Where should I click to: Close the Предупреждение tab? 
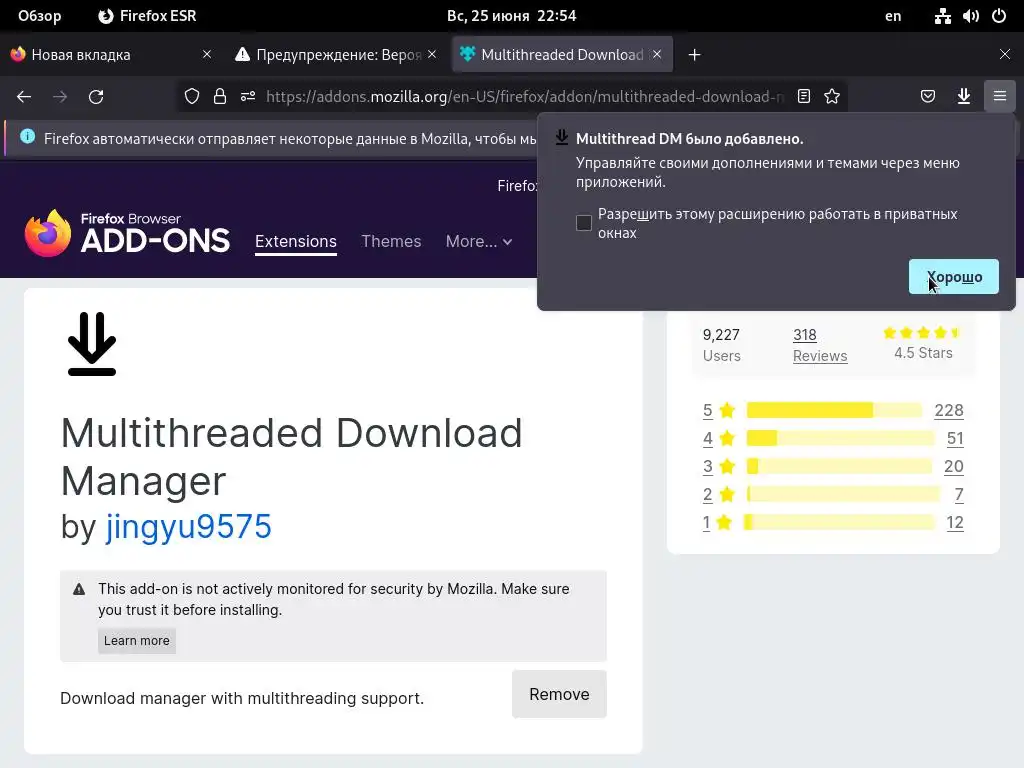[432, 54]
